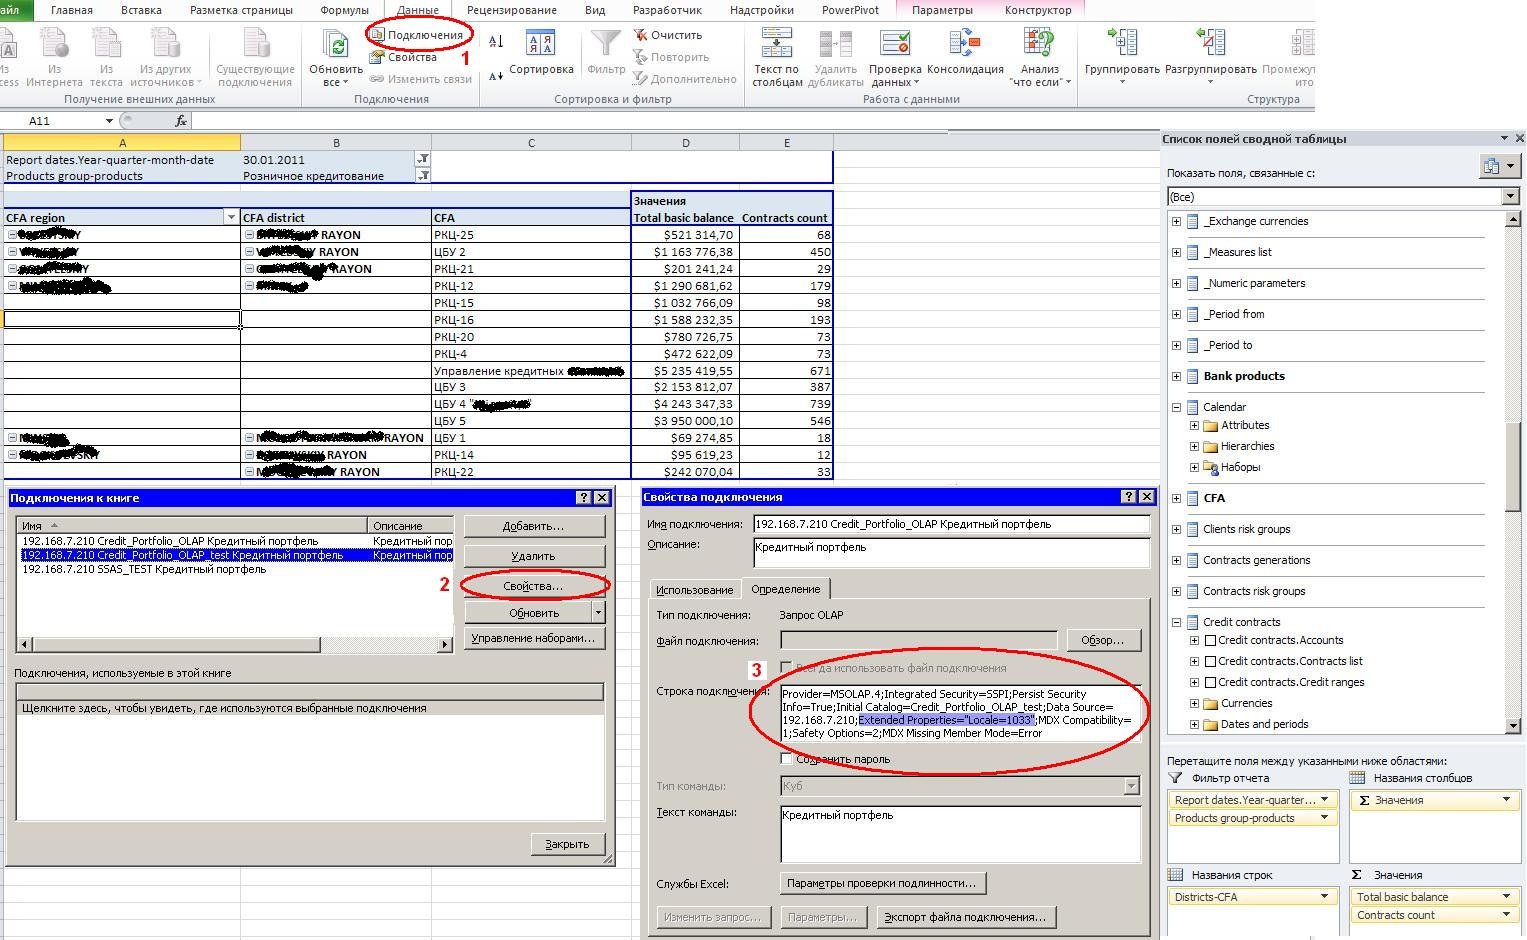Open Connections in the ribbon's connections group
Image resolution: width=1527 pixels, height=940 pixels.
click(x=417, y=35)
